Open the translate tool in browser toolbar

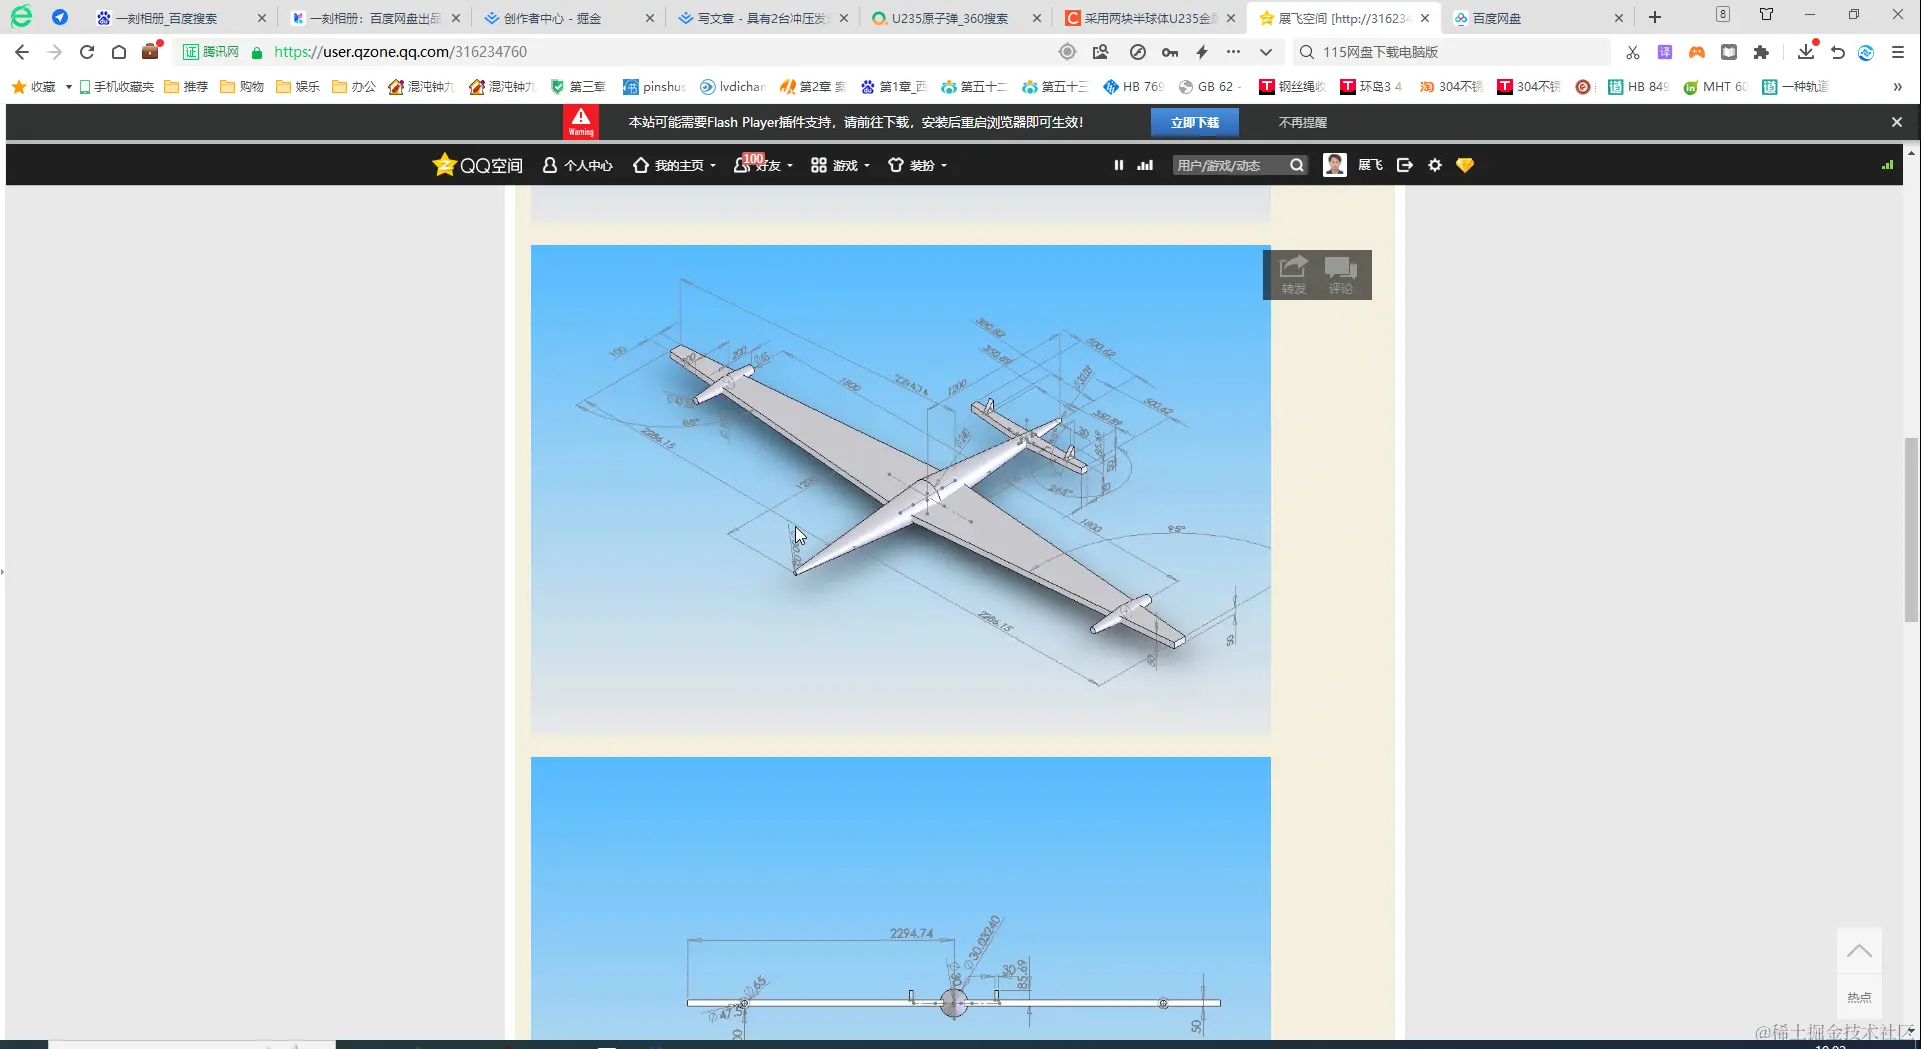pyautogui.click(x=1664, y=52)
